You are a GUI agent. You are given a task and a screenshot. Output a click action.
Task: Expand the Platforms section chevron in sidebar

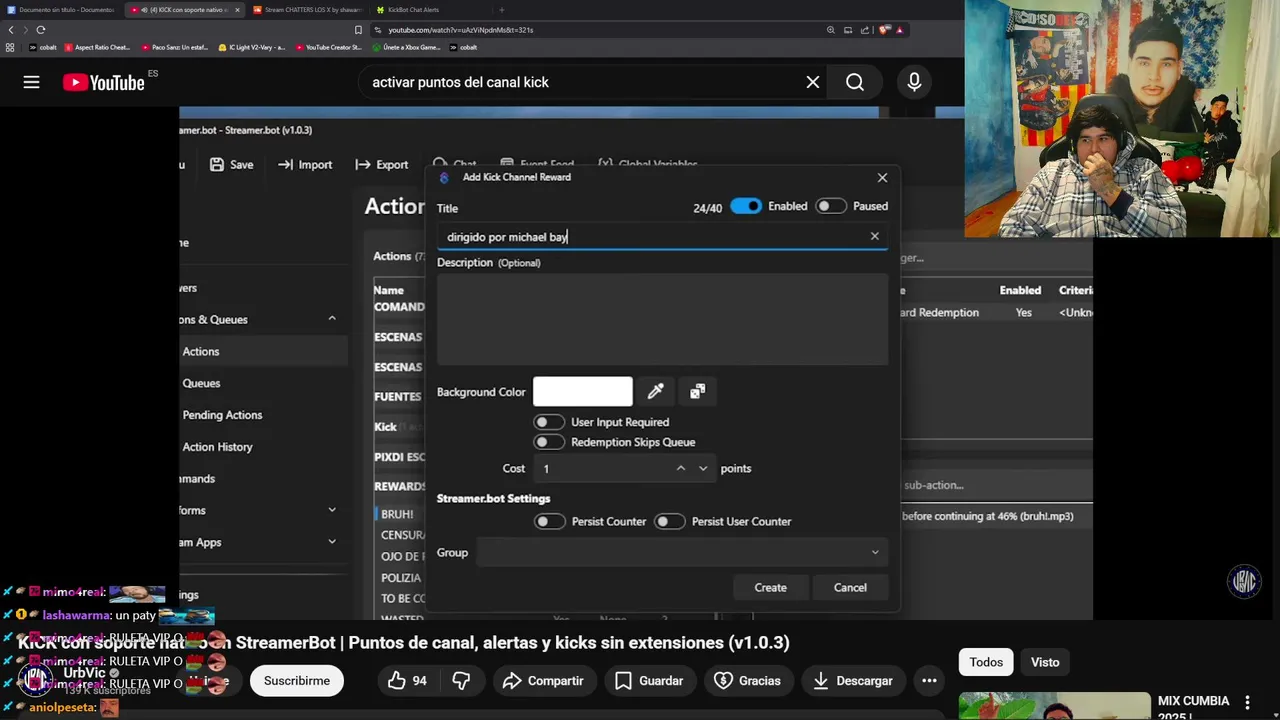tap(332, 510)
